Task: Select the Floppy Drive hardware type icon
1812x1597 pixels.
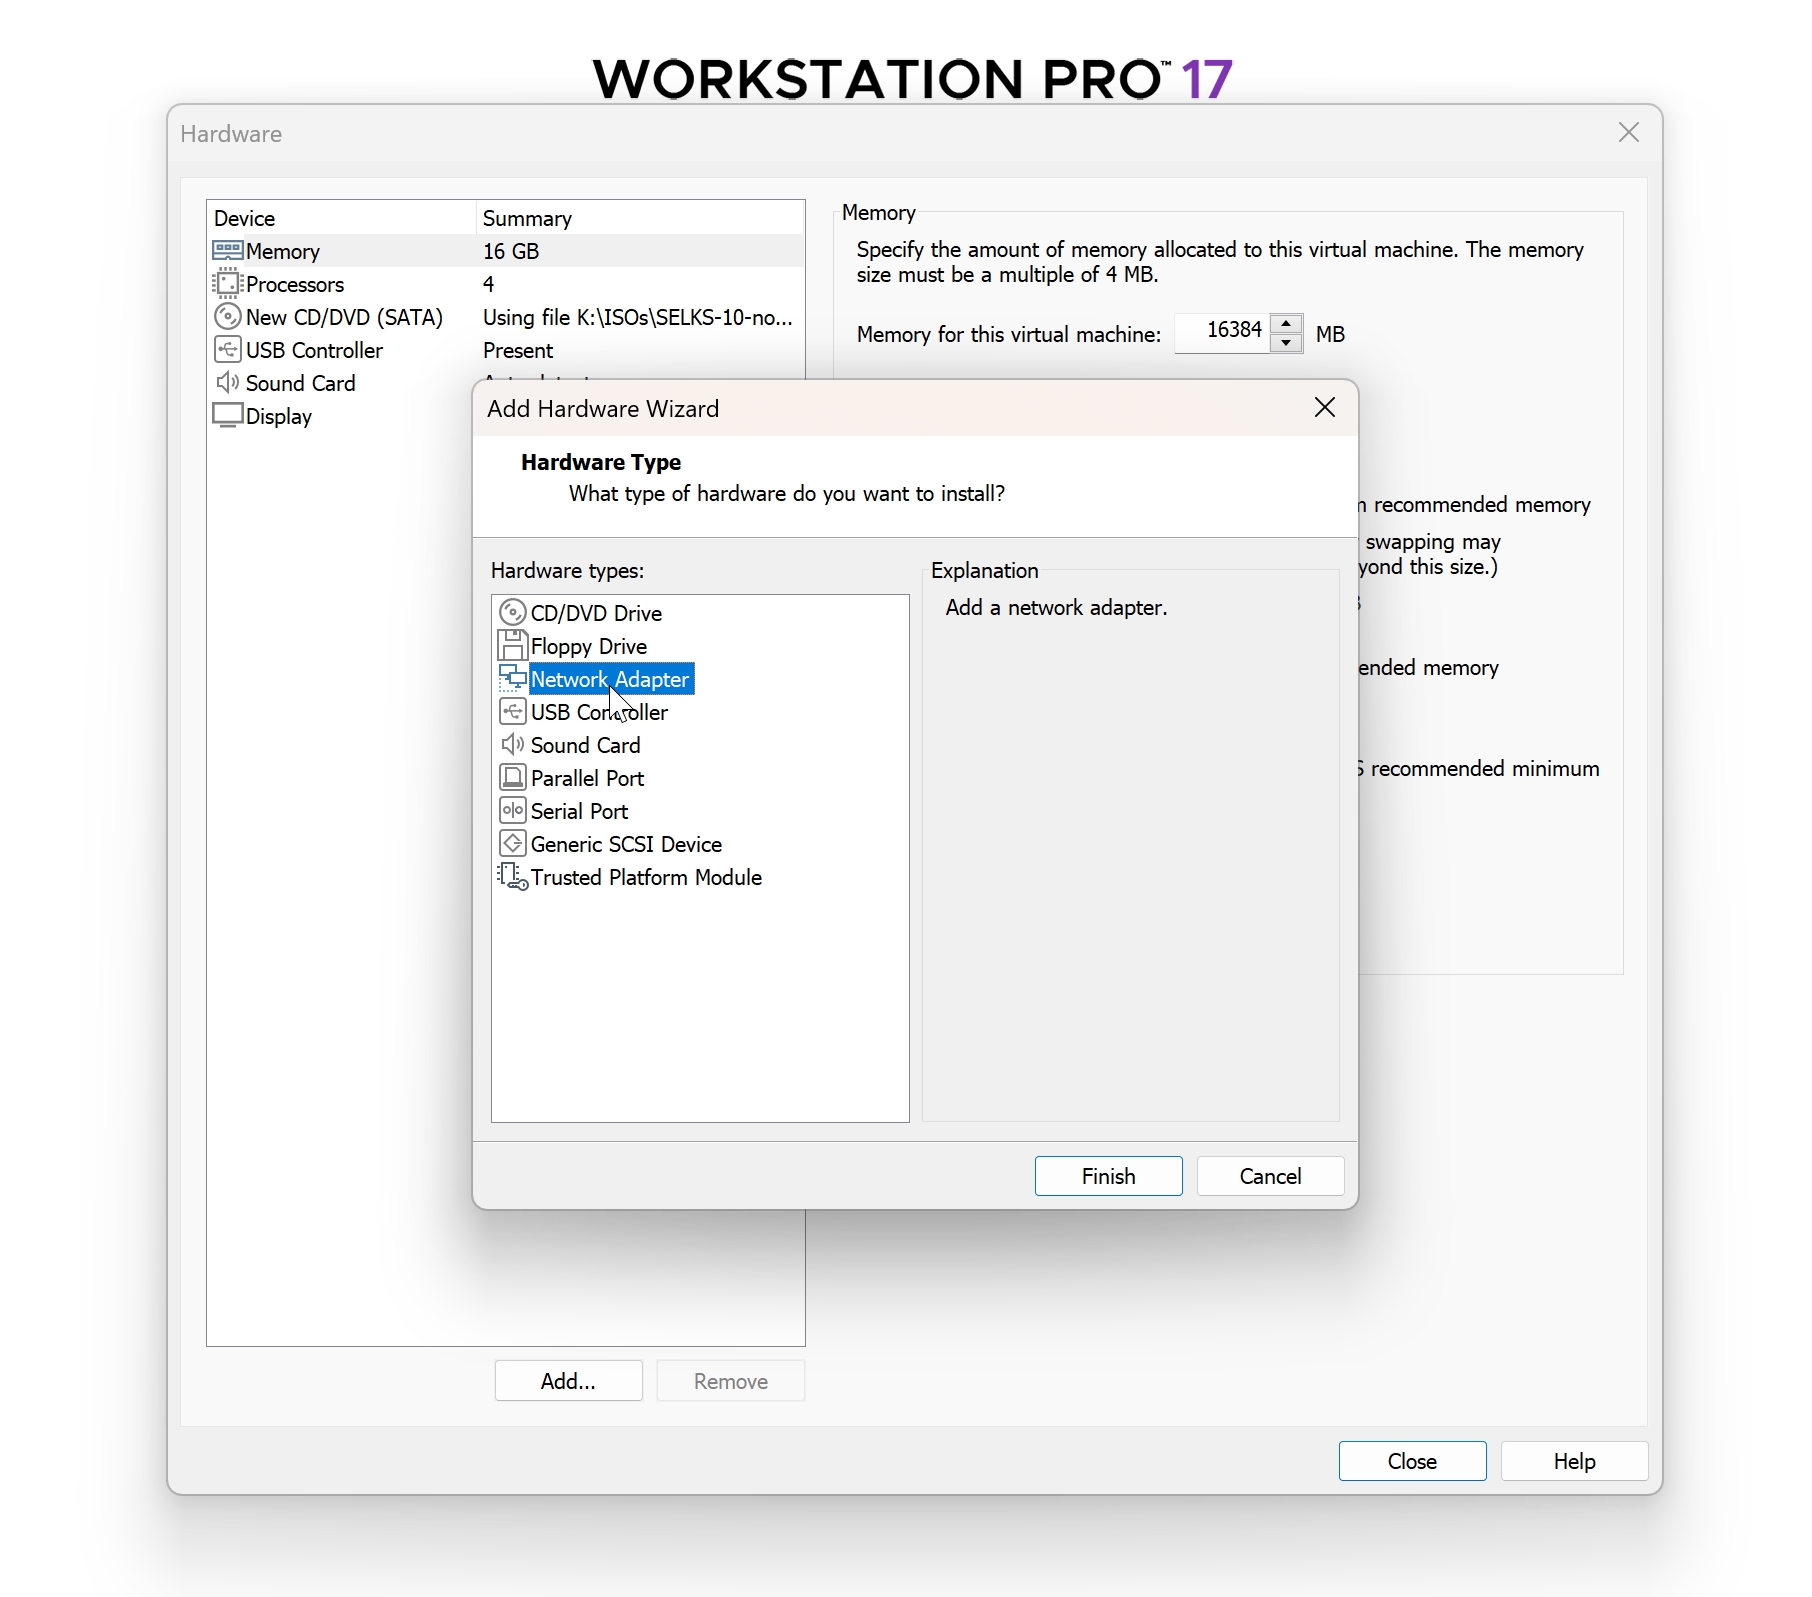Action: (513, 646)
